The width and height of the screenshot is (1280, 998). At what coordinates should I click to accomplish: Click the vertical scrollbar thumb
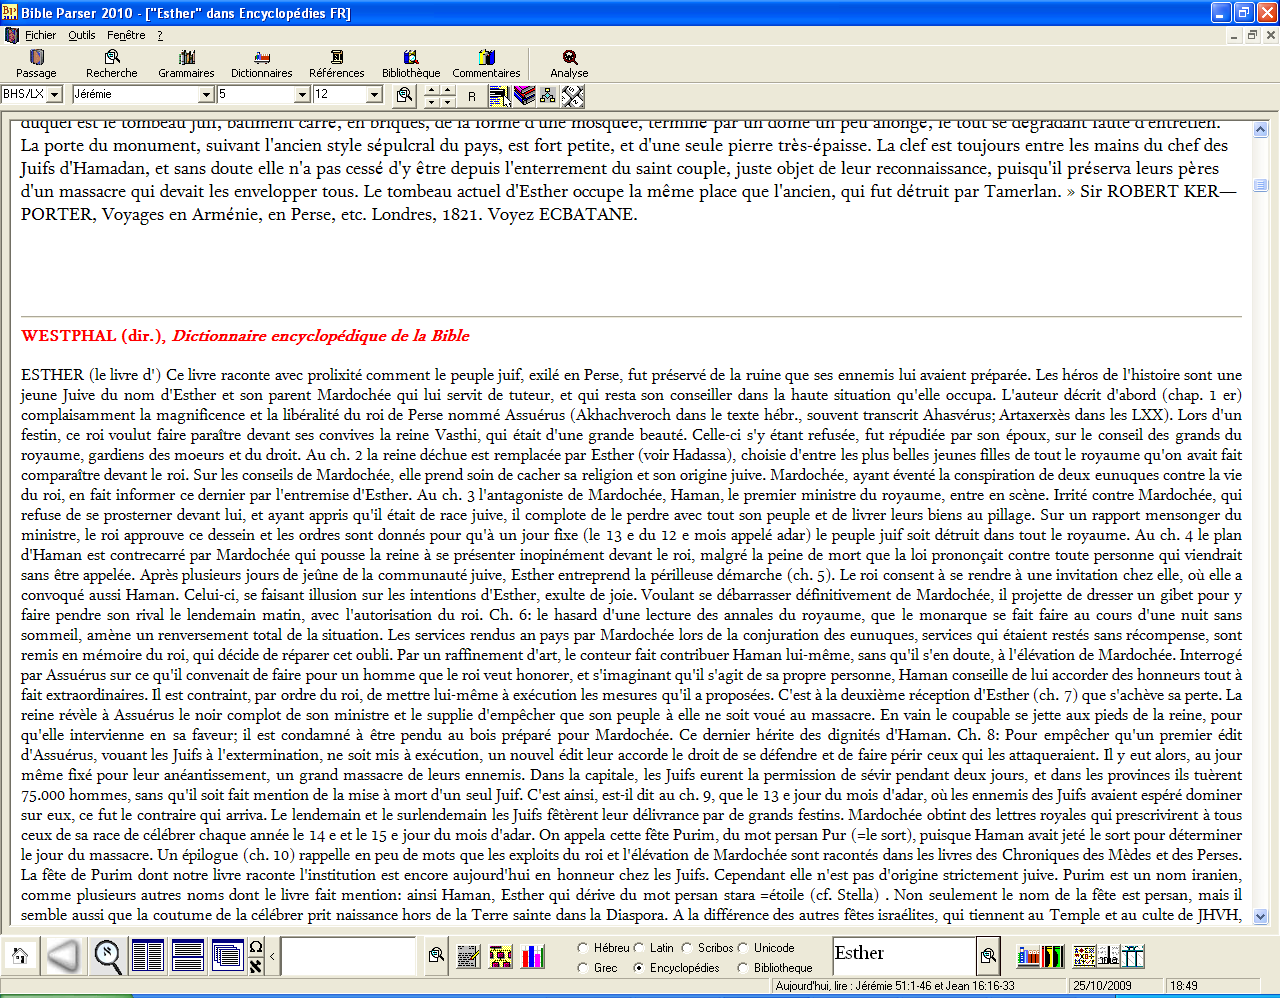click(x=1260, y=184)
